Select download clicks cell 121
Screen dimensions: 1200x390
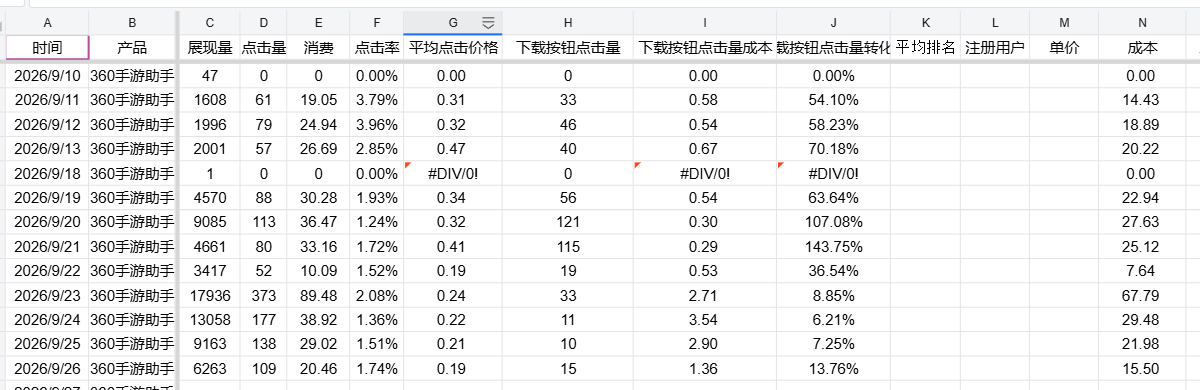[x=567, y=222]
